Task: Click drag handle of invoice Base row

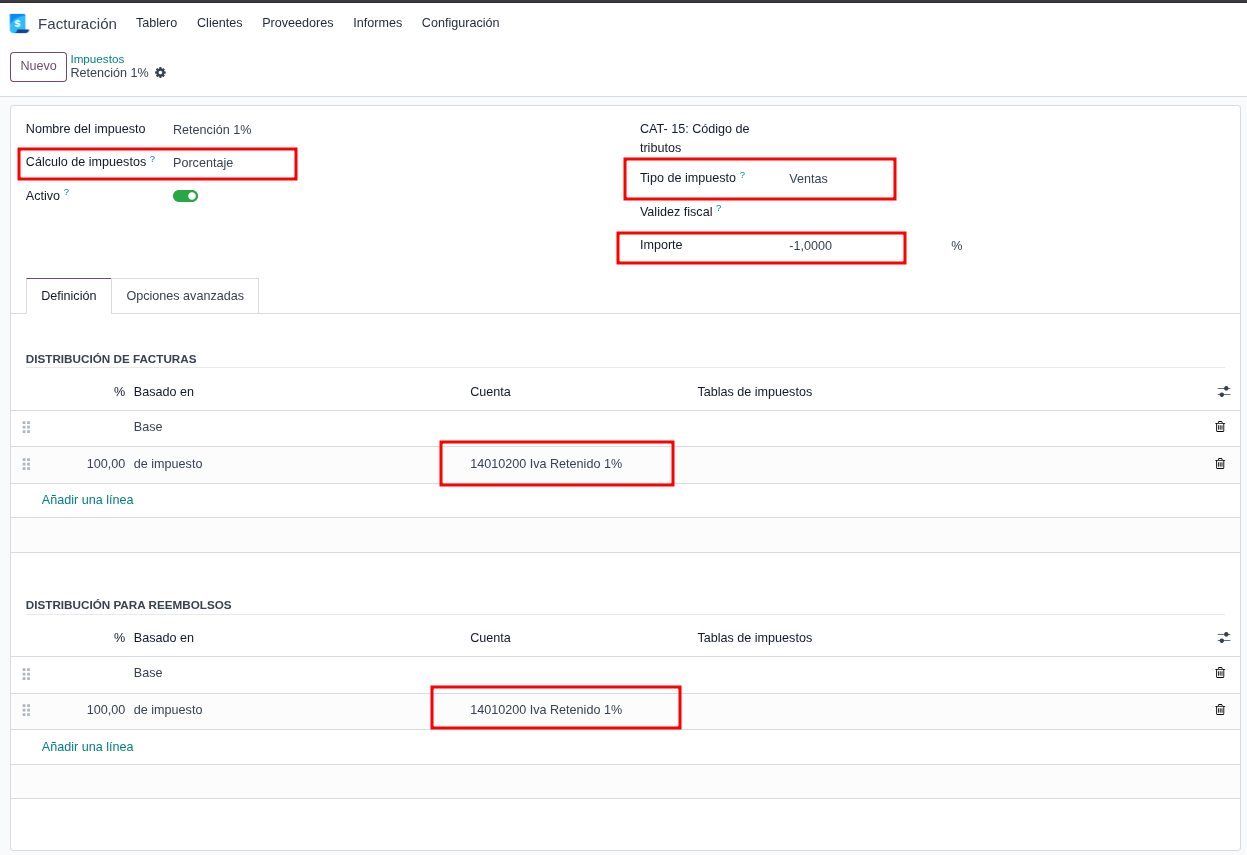Action: click(x=26, y=427)
